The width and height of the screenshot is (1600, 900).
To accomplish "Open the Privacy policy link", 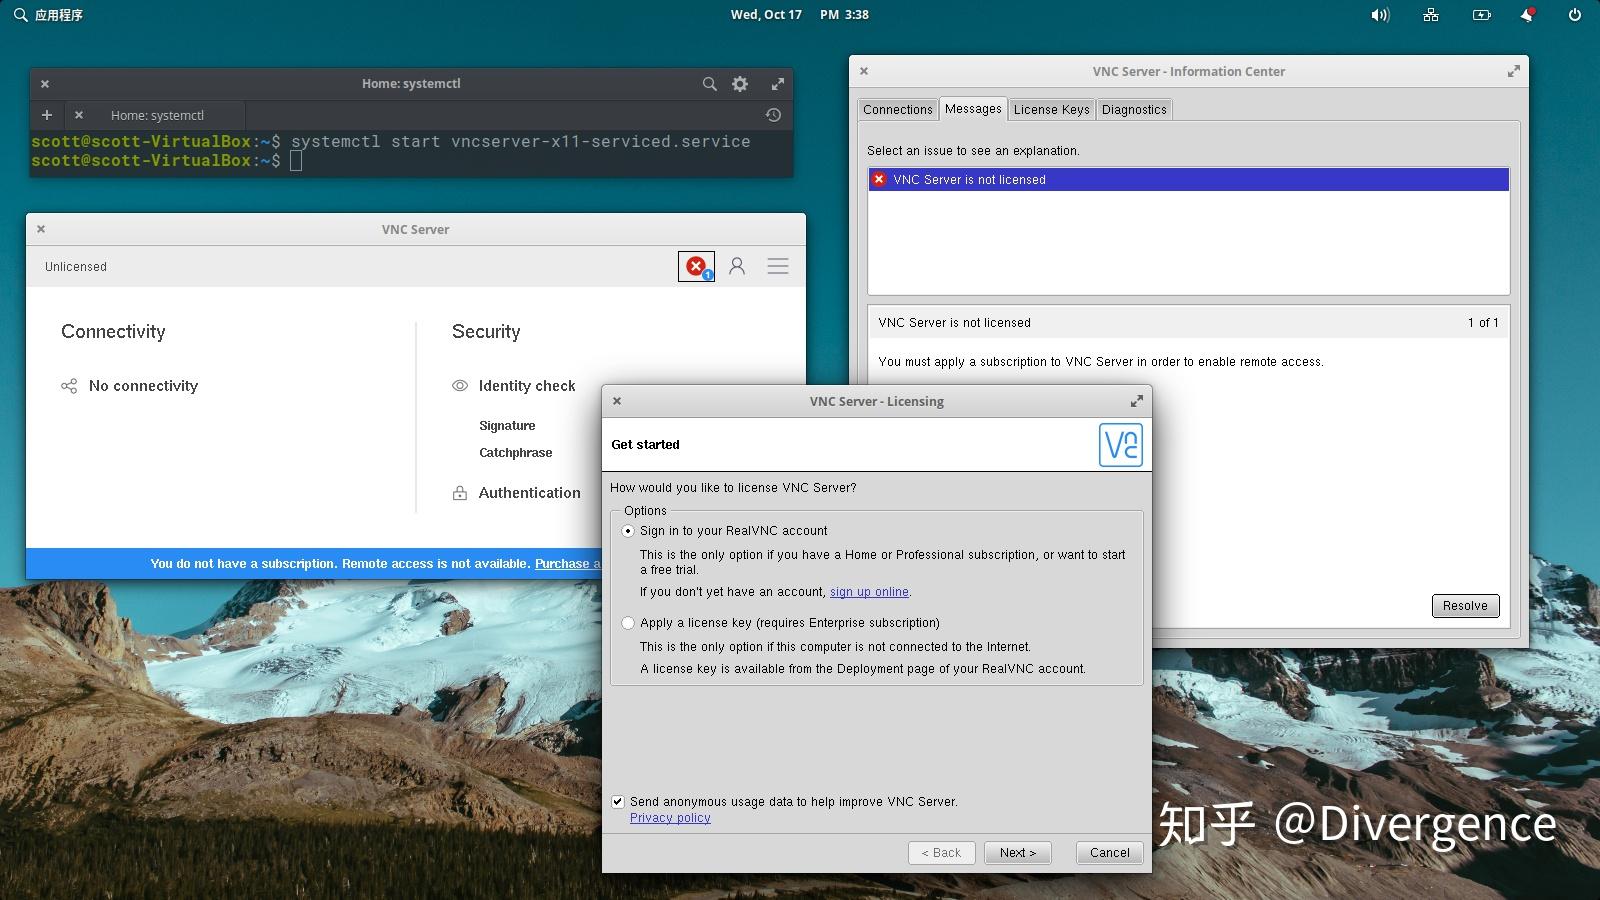I will point(670,818).
